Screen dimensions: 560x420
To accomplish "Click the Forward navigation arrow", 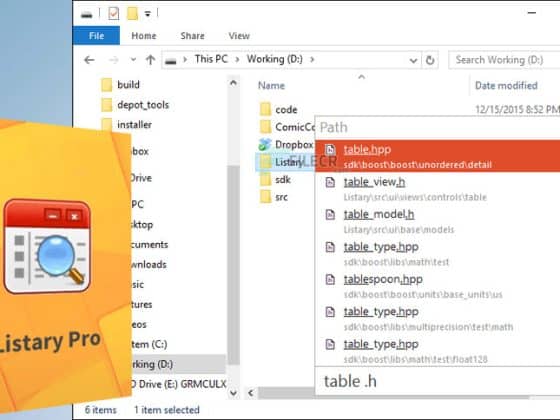I will [113, 60].
